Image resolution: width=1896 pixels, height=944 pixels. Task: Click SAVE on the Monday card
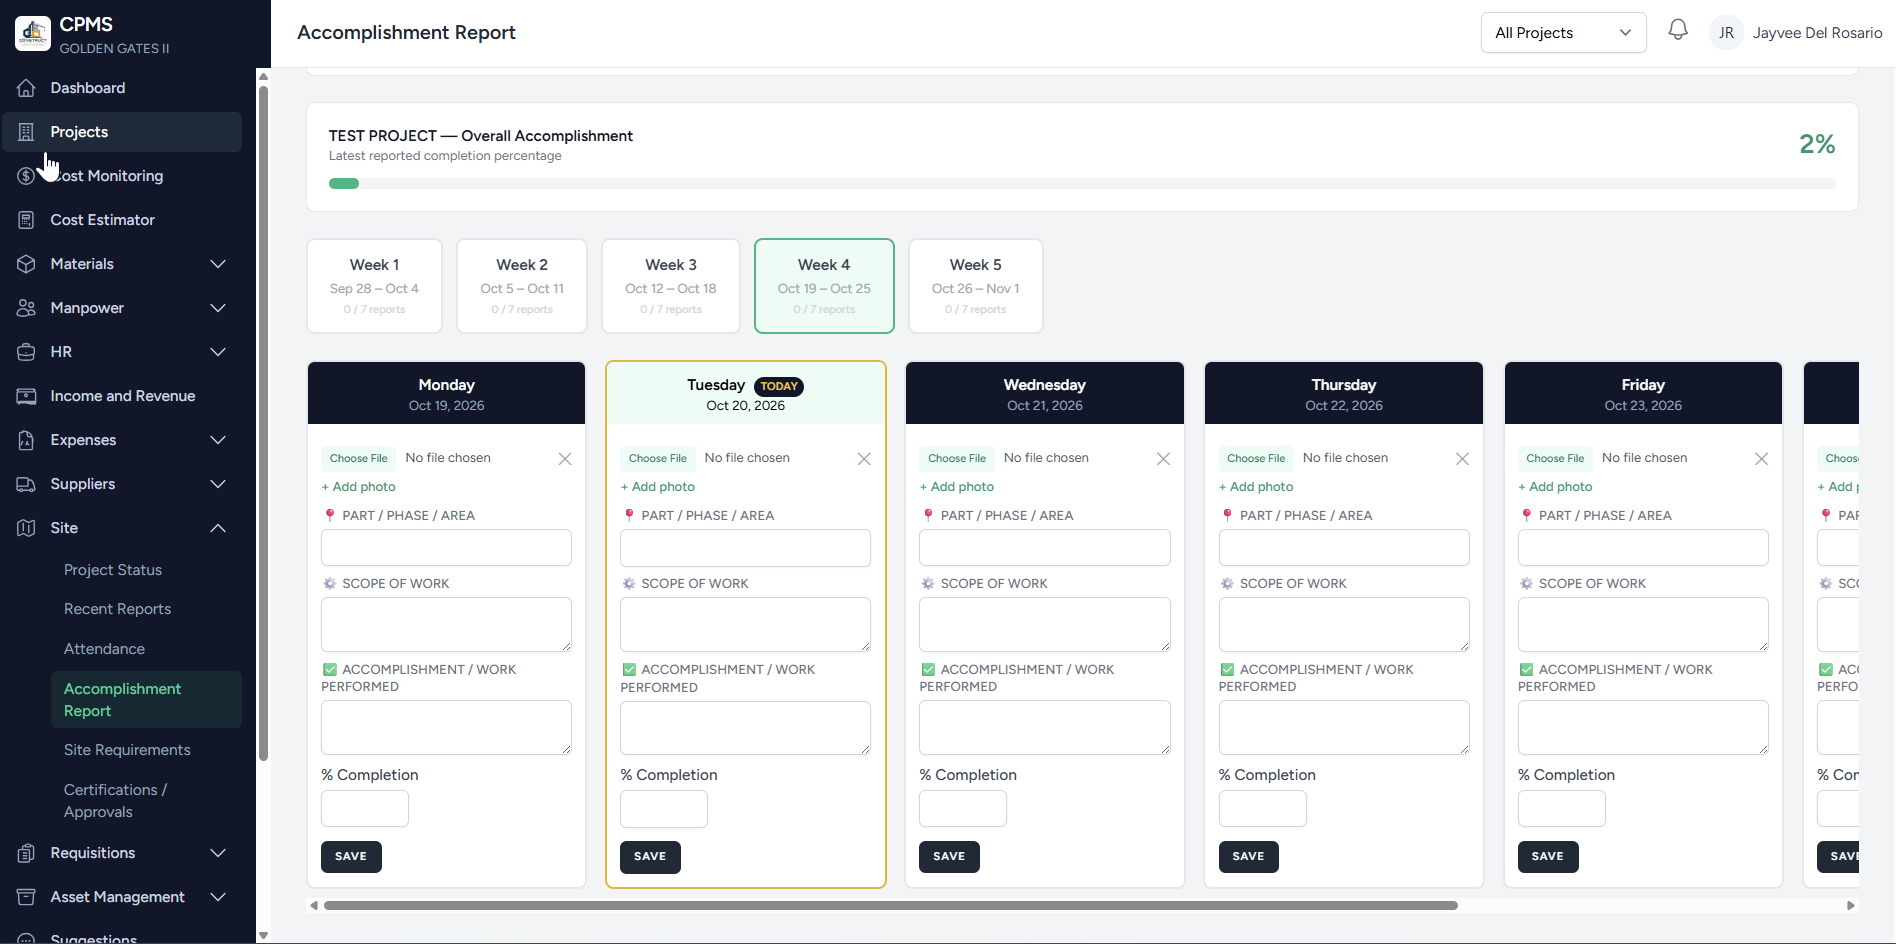[x=351, y=857]
